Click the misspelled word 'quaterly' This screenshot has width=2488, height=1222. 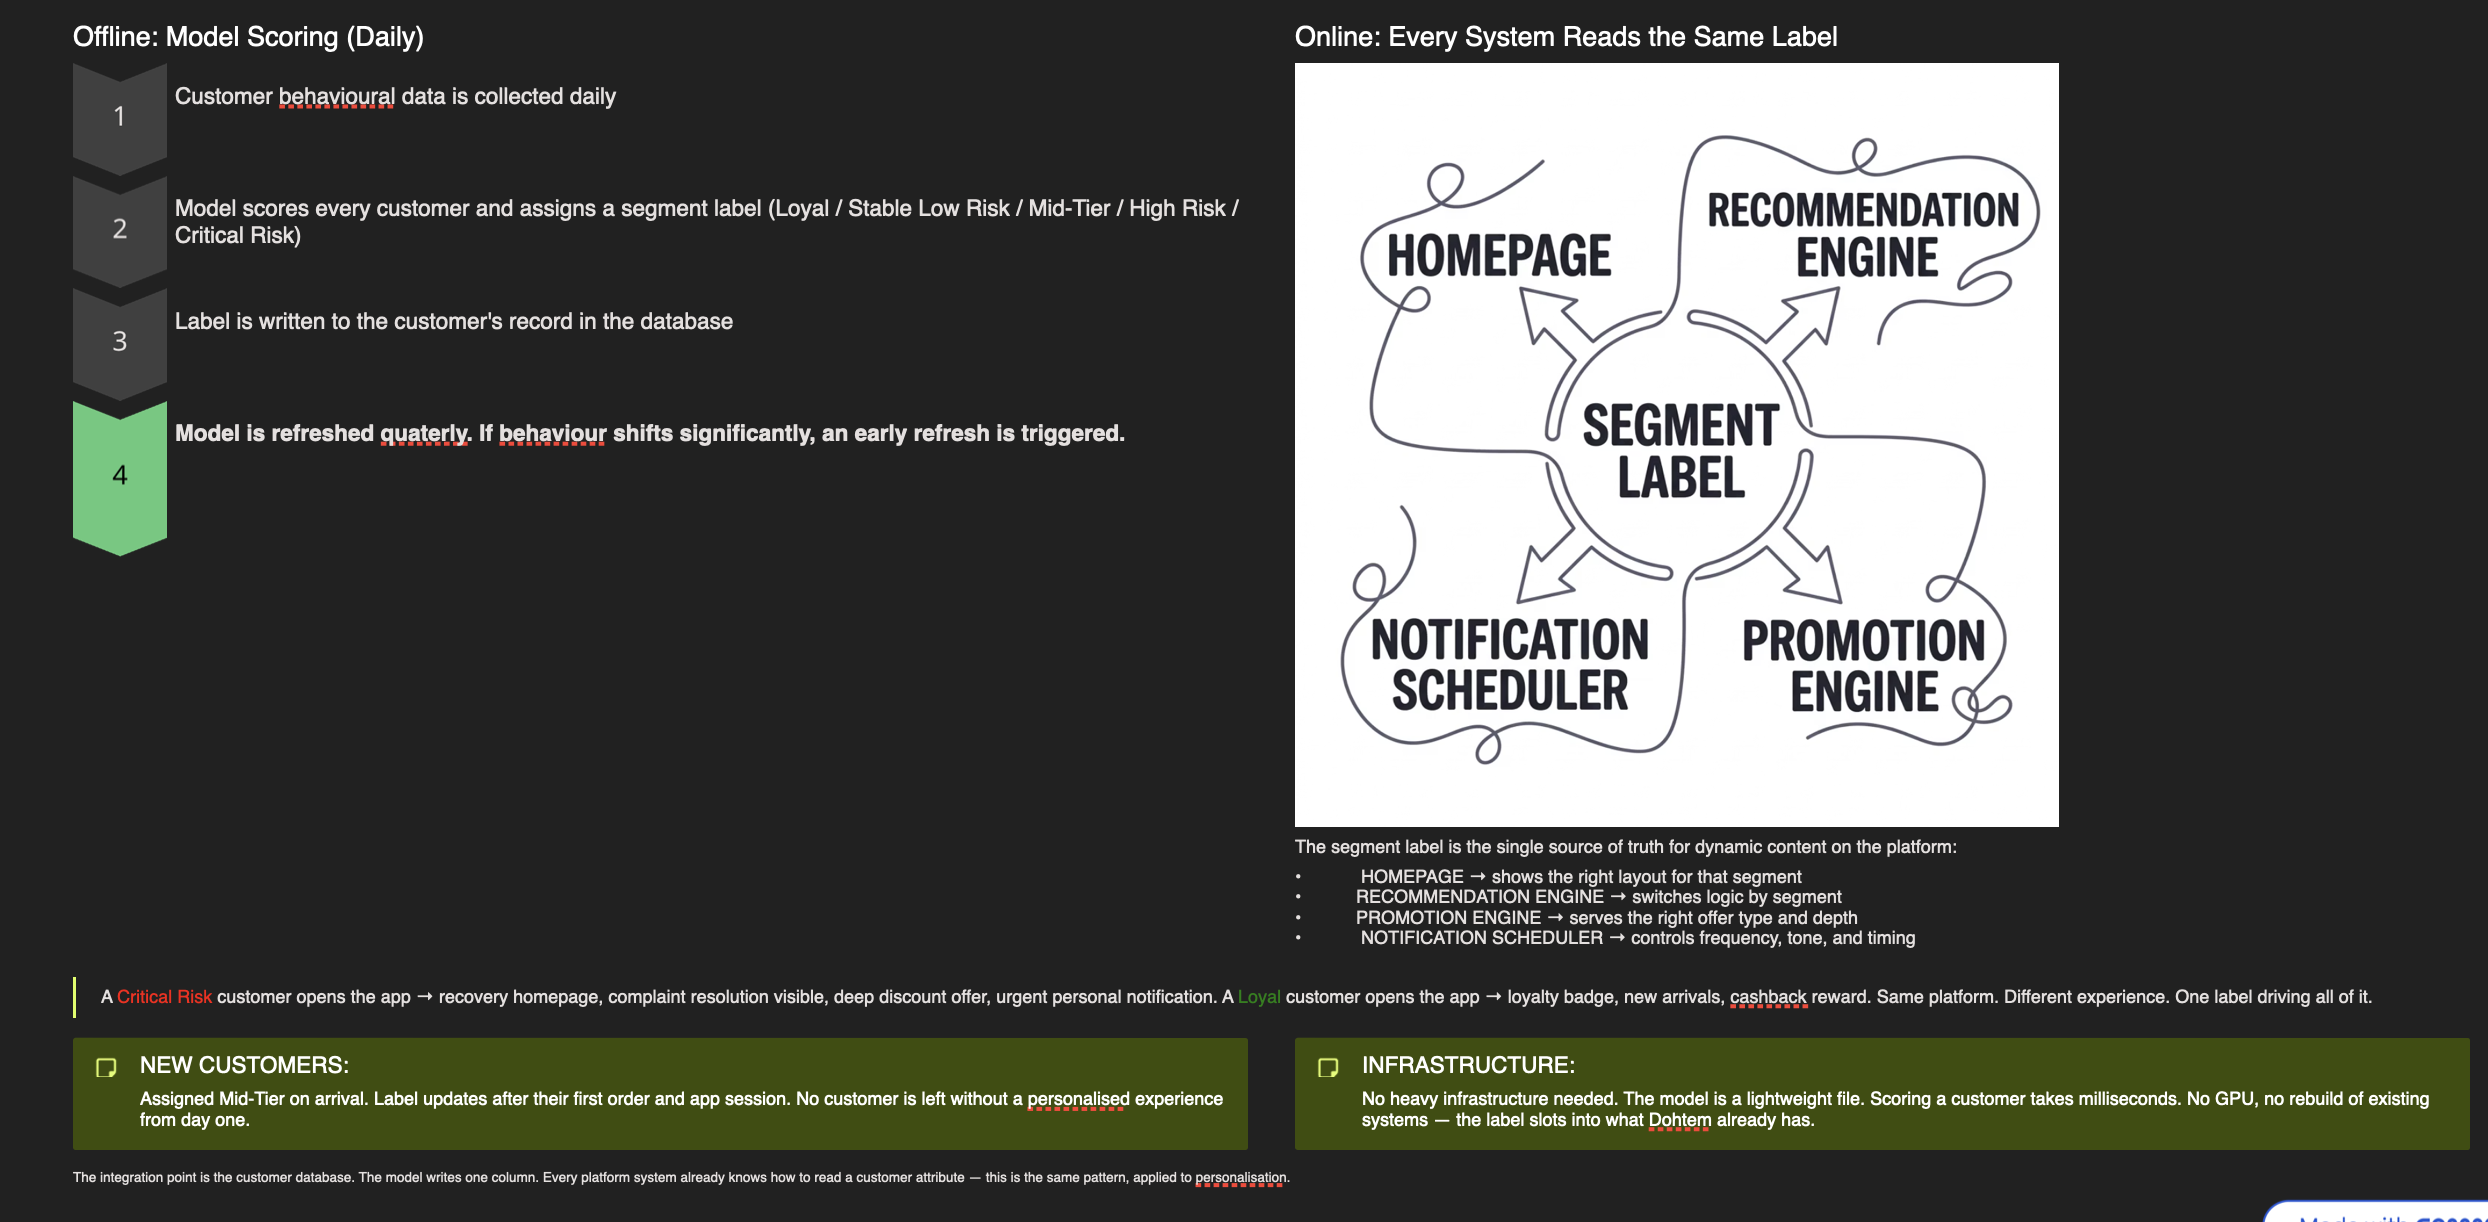[x=424, y=434]
